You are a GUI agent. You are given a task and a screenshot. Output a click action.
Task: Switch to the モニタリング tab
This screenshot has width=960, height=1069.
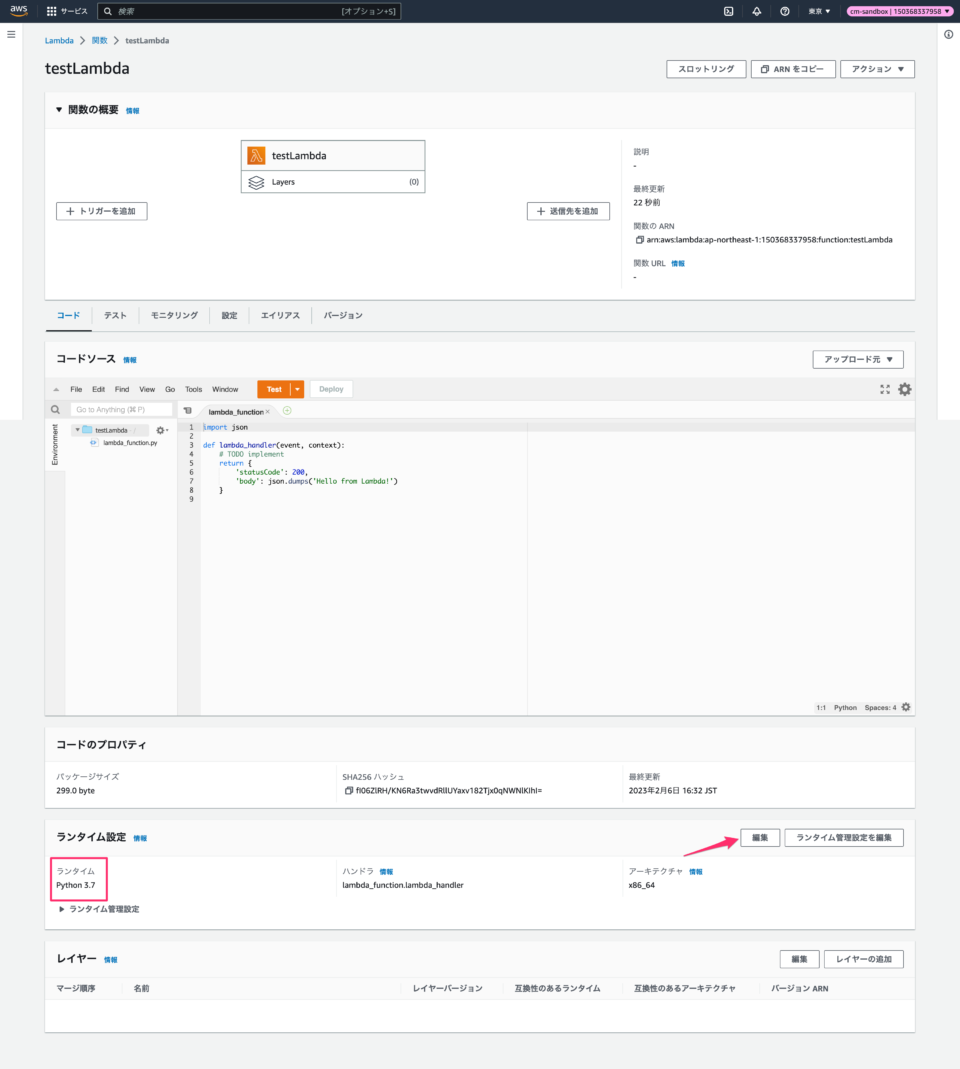(x=174, y=315)
